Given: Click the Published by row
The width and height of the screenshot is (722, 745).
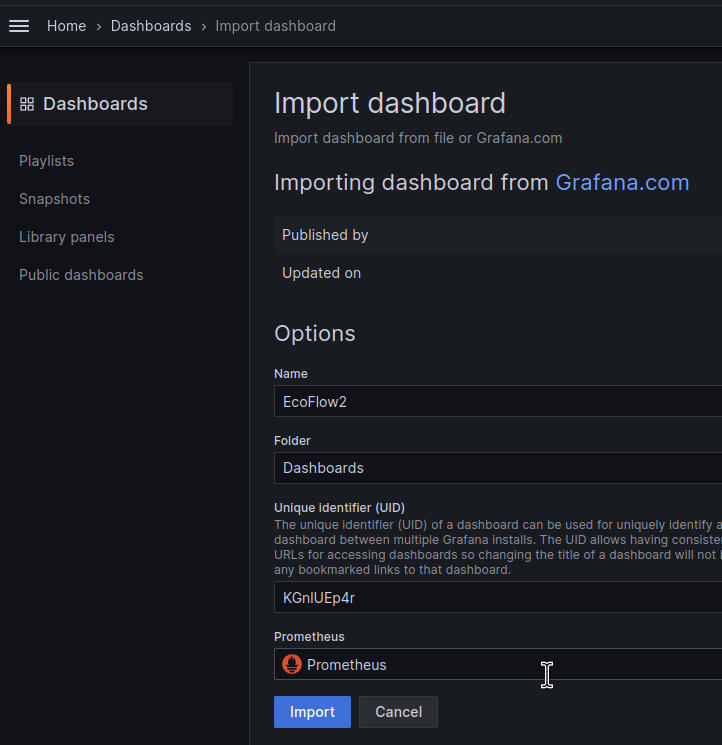Looking at the screenshot, I should coord(498,235).
